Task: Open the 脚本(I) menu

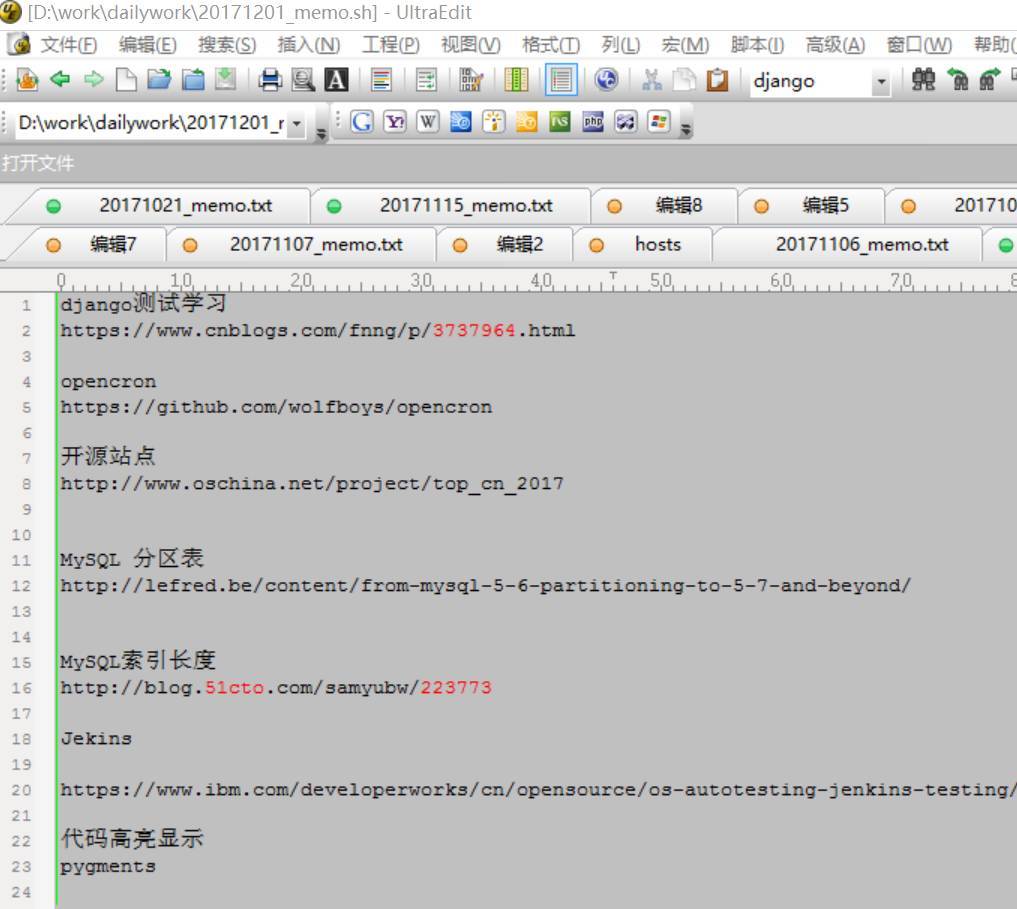Action: 757,45
